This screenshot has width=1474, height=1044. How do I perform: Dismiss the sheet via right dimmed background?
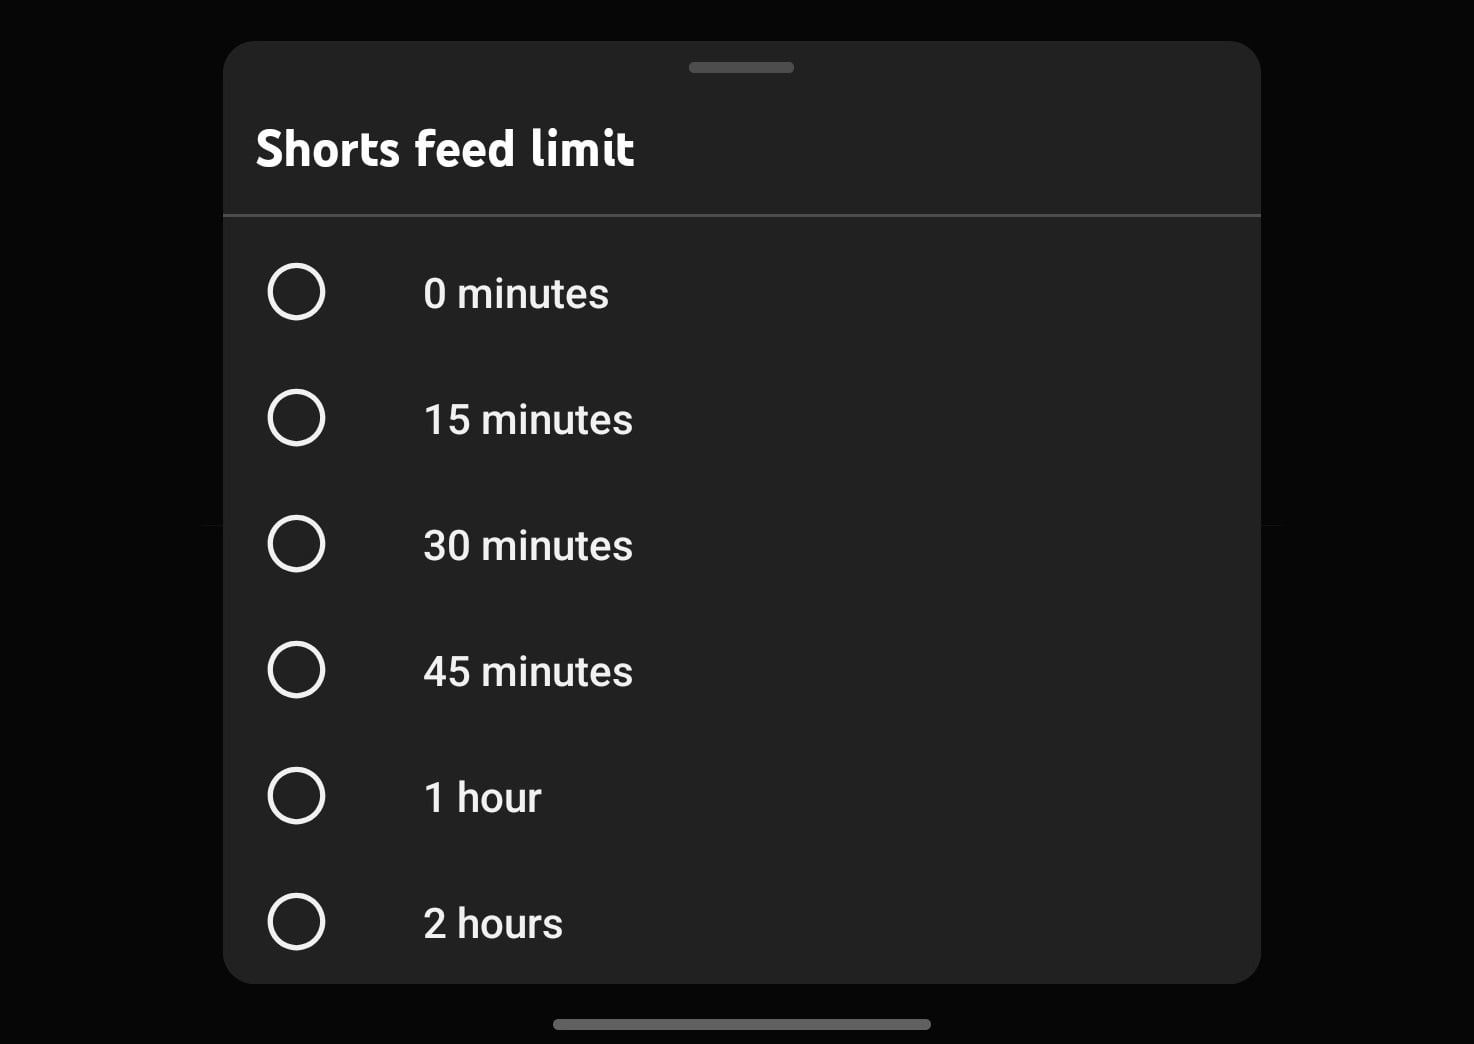point(1366,520)
